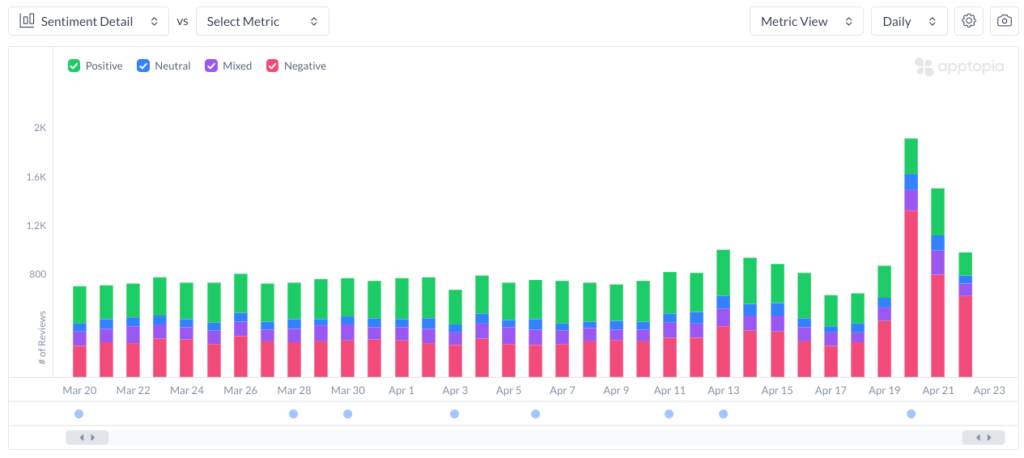
Task: Click the right timeline range slider handle
Action: [x=983, y=437]
